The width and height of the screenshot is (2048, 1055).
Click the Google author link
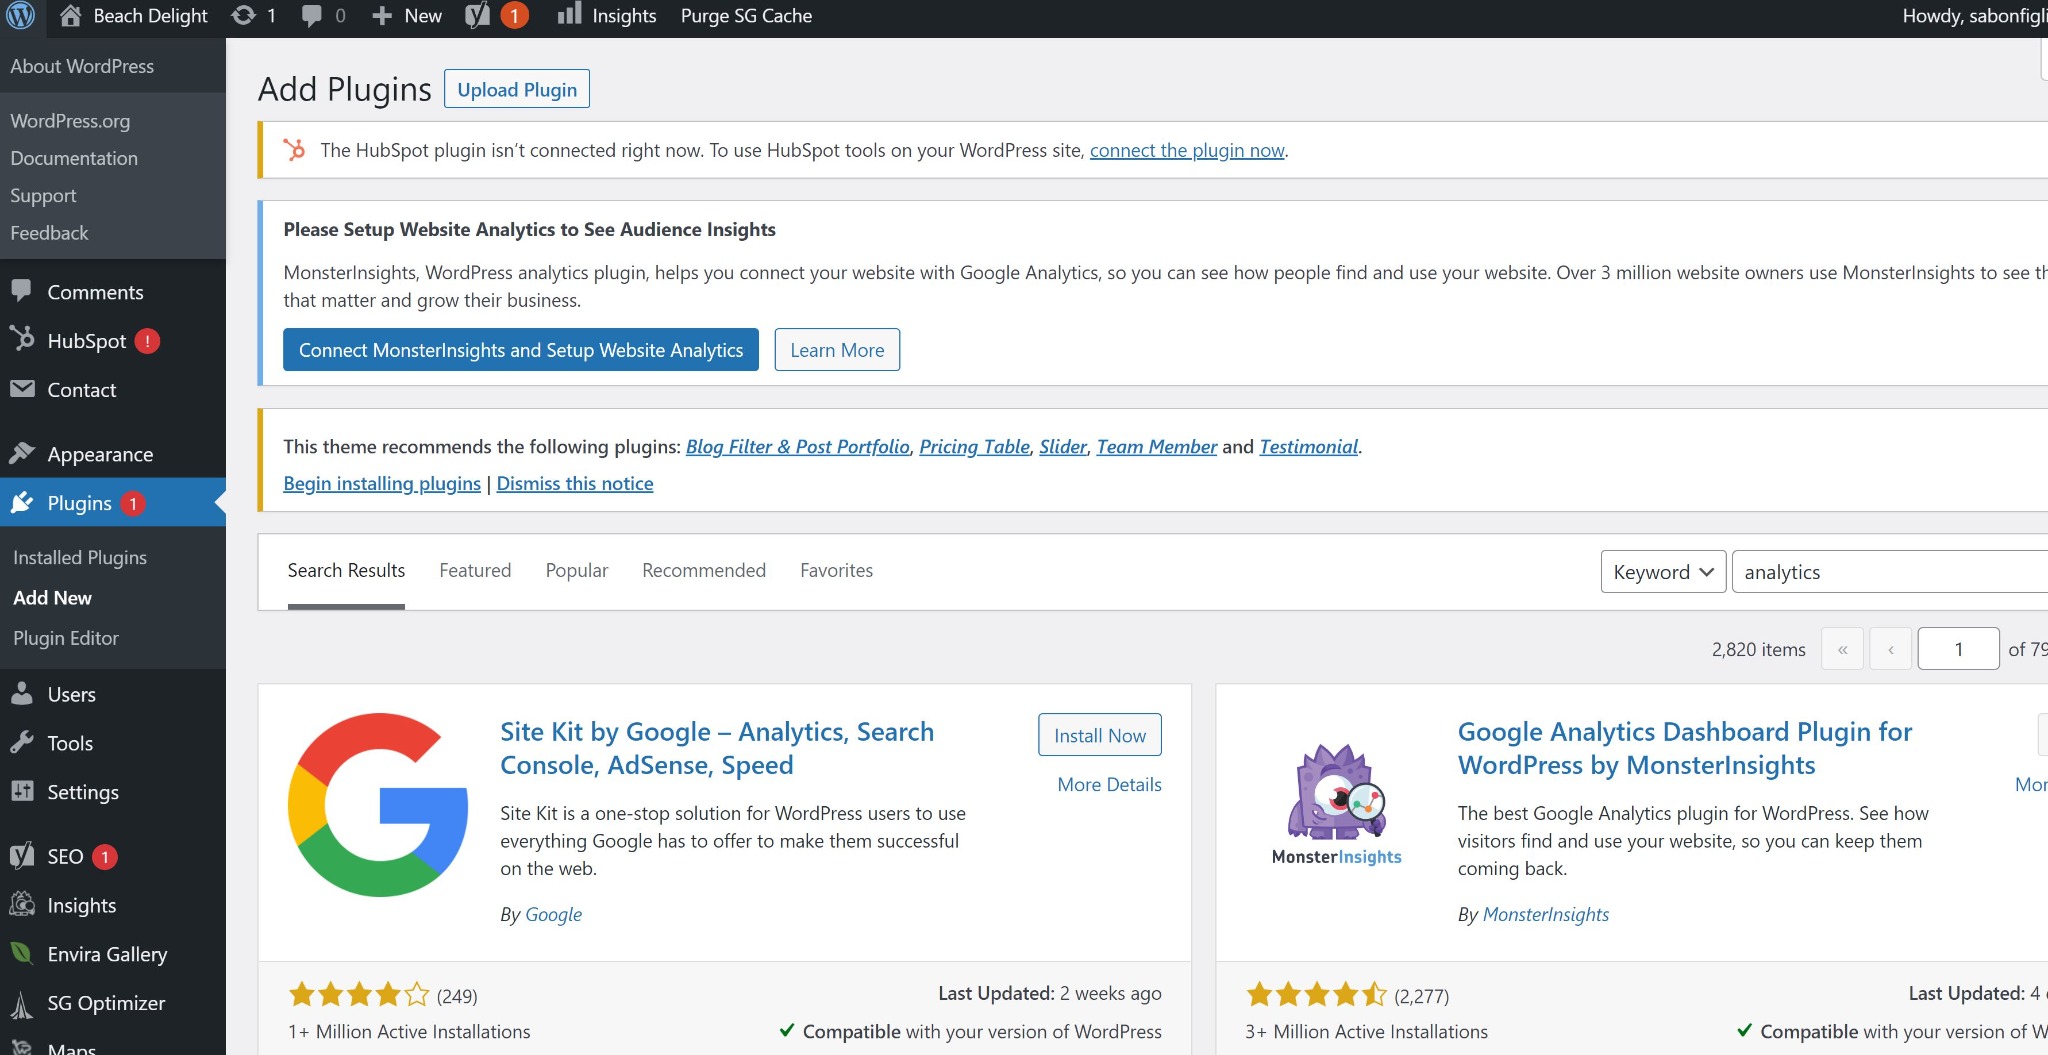click(553, 914)
